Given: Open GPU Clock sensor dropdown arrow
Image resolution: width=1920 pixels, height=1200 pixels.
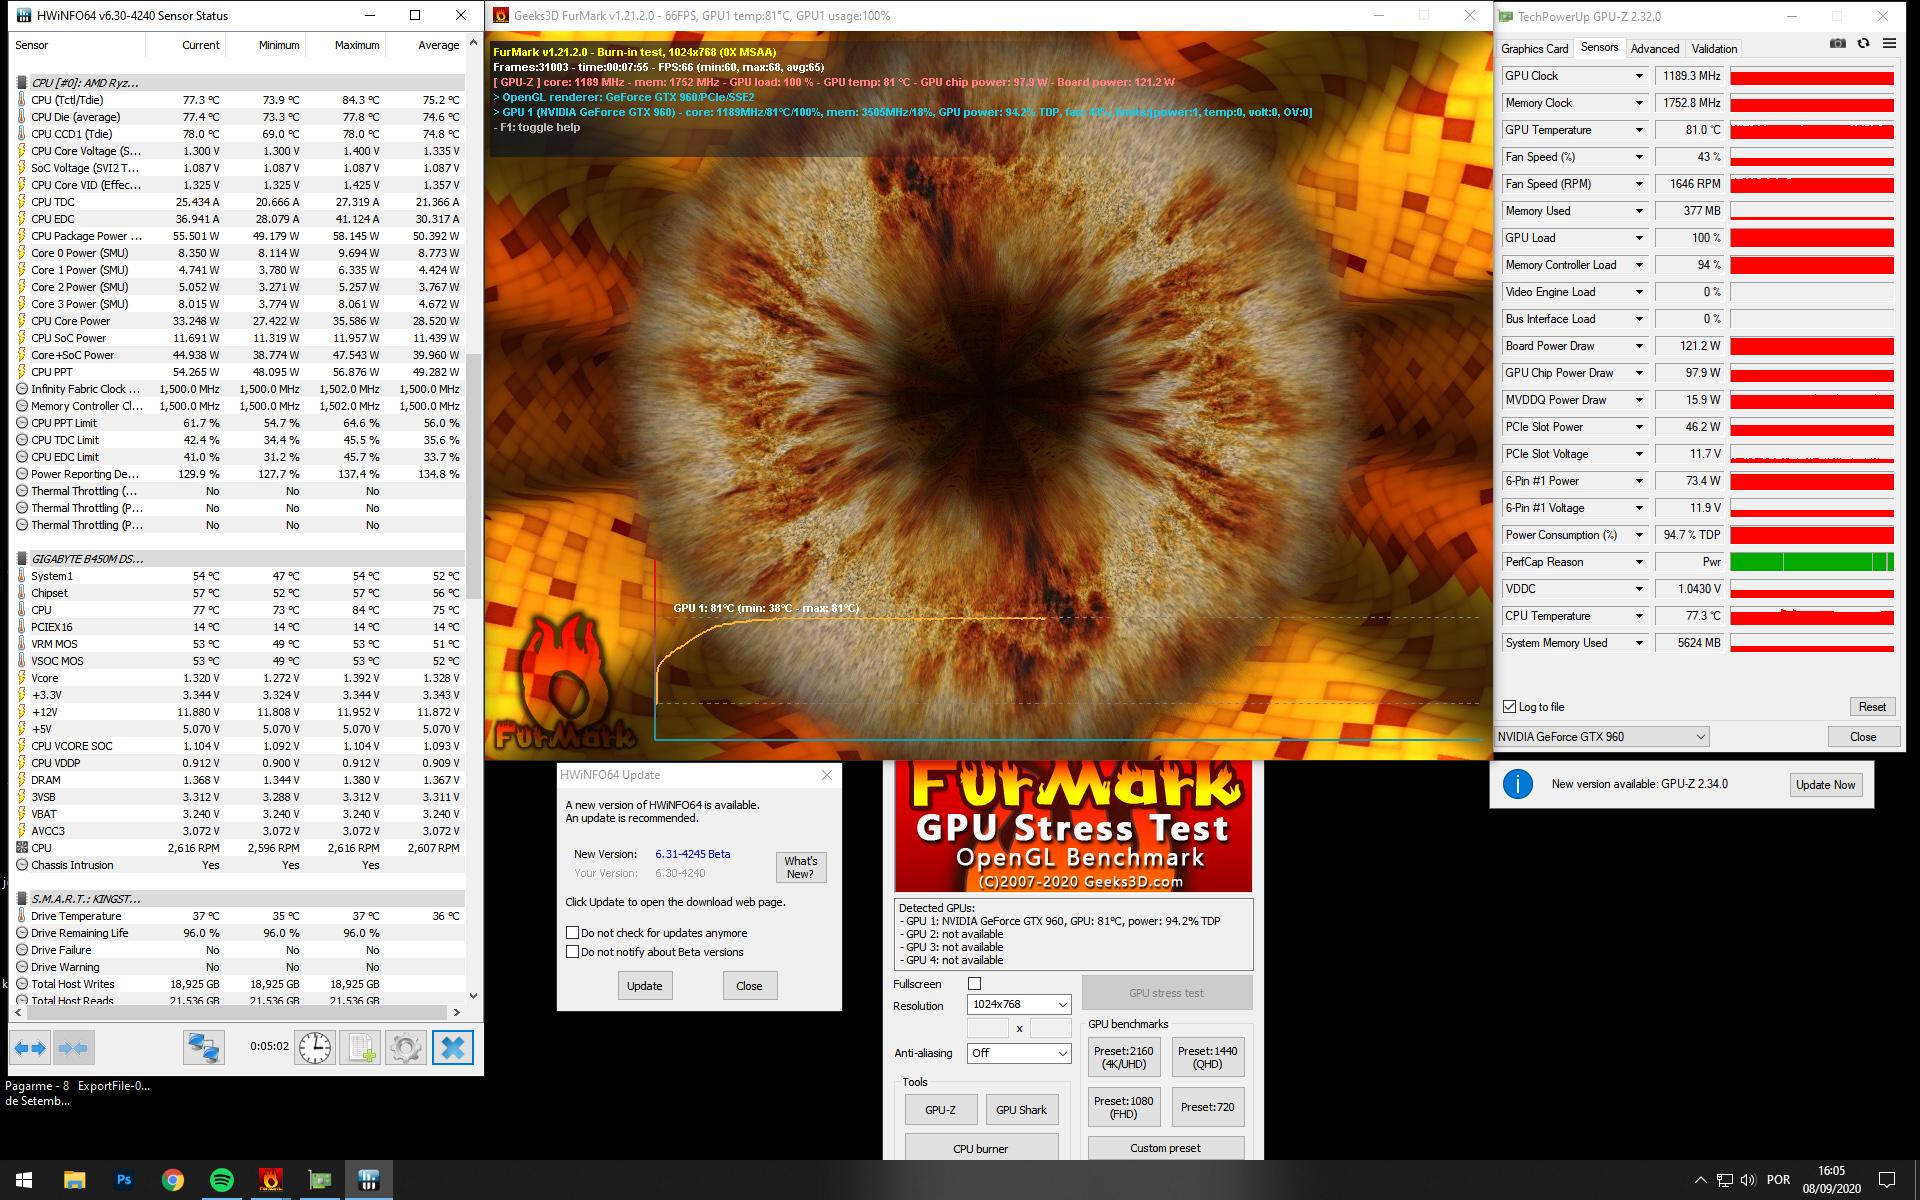Looking at the screenshot, I should click(x=1638, y=76).
